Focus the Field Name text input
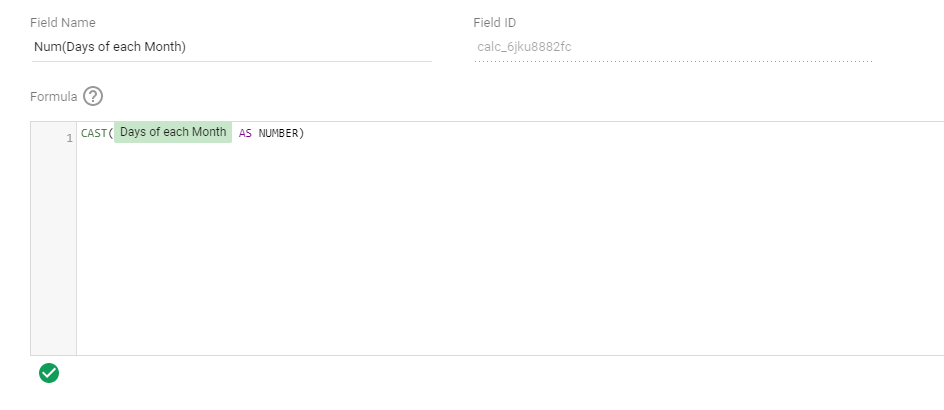Screen dimensions: 944x410 coord(230,46)
